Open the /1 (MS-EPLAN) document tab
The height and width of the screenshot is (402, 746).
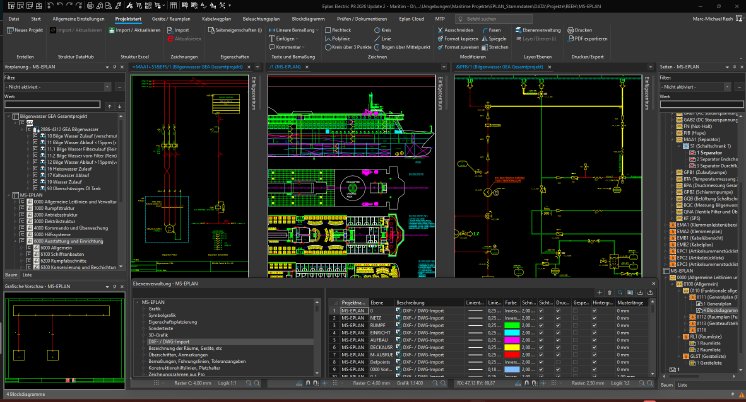click(285, 67)
